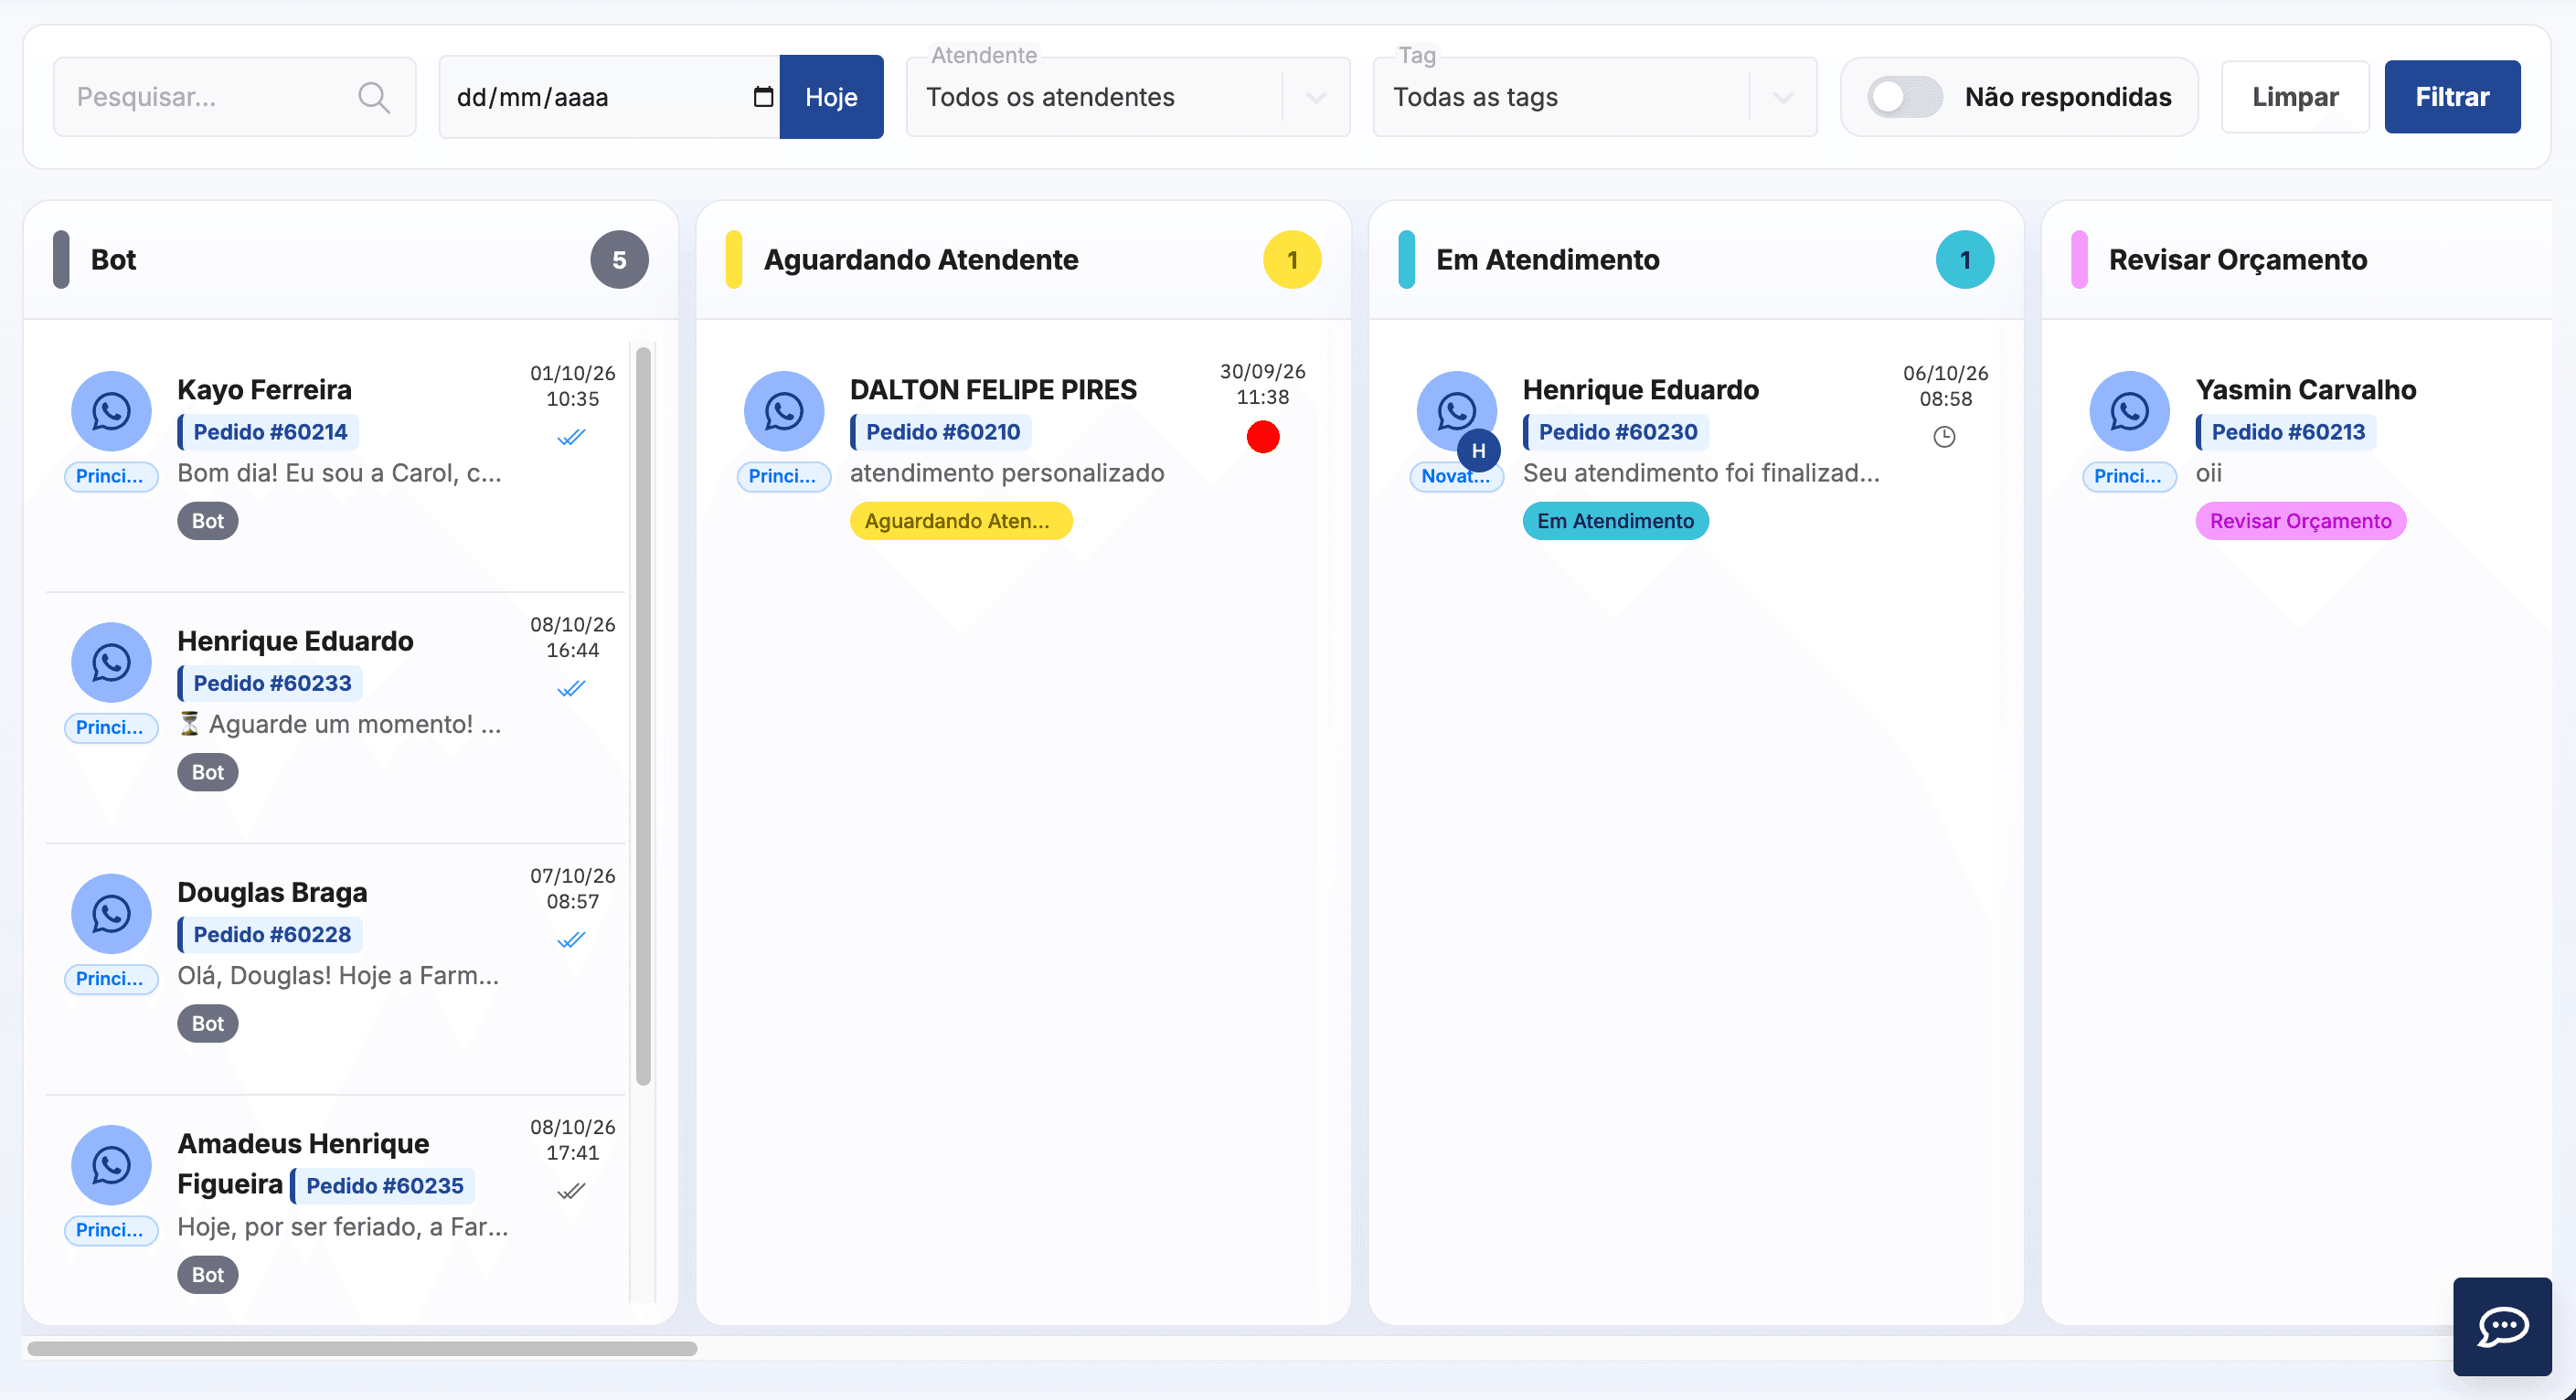Click Kayo Ferreira's WhatsApp avatar icon
2576x1400 pixels.
111,411
